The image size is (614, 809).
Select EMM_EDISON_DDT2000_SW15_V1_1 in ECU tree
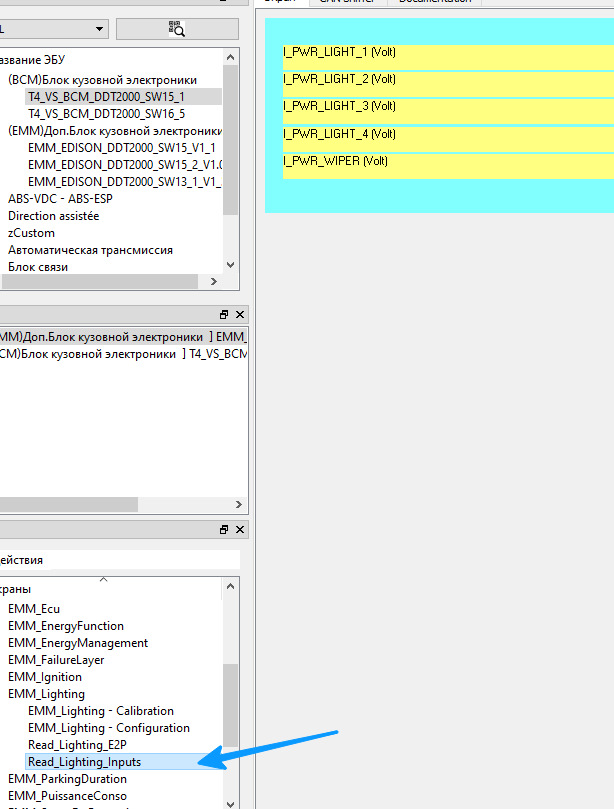pyautogui.click(x=121, y=148)
